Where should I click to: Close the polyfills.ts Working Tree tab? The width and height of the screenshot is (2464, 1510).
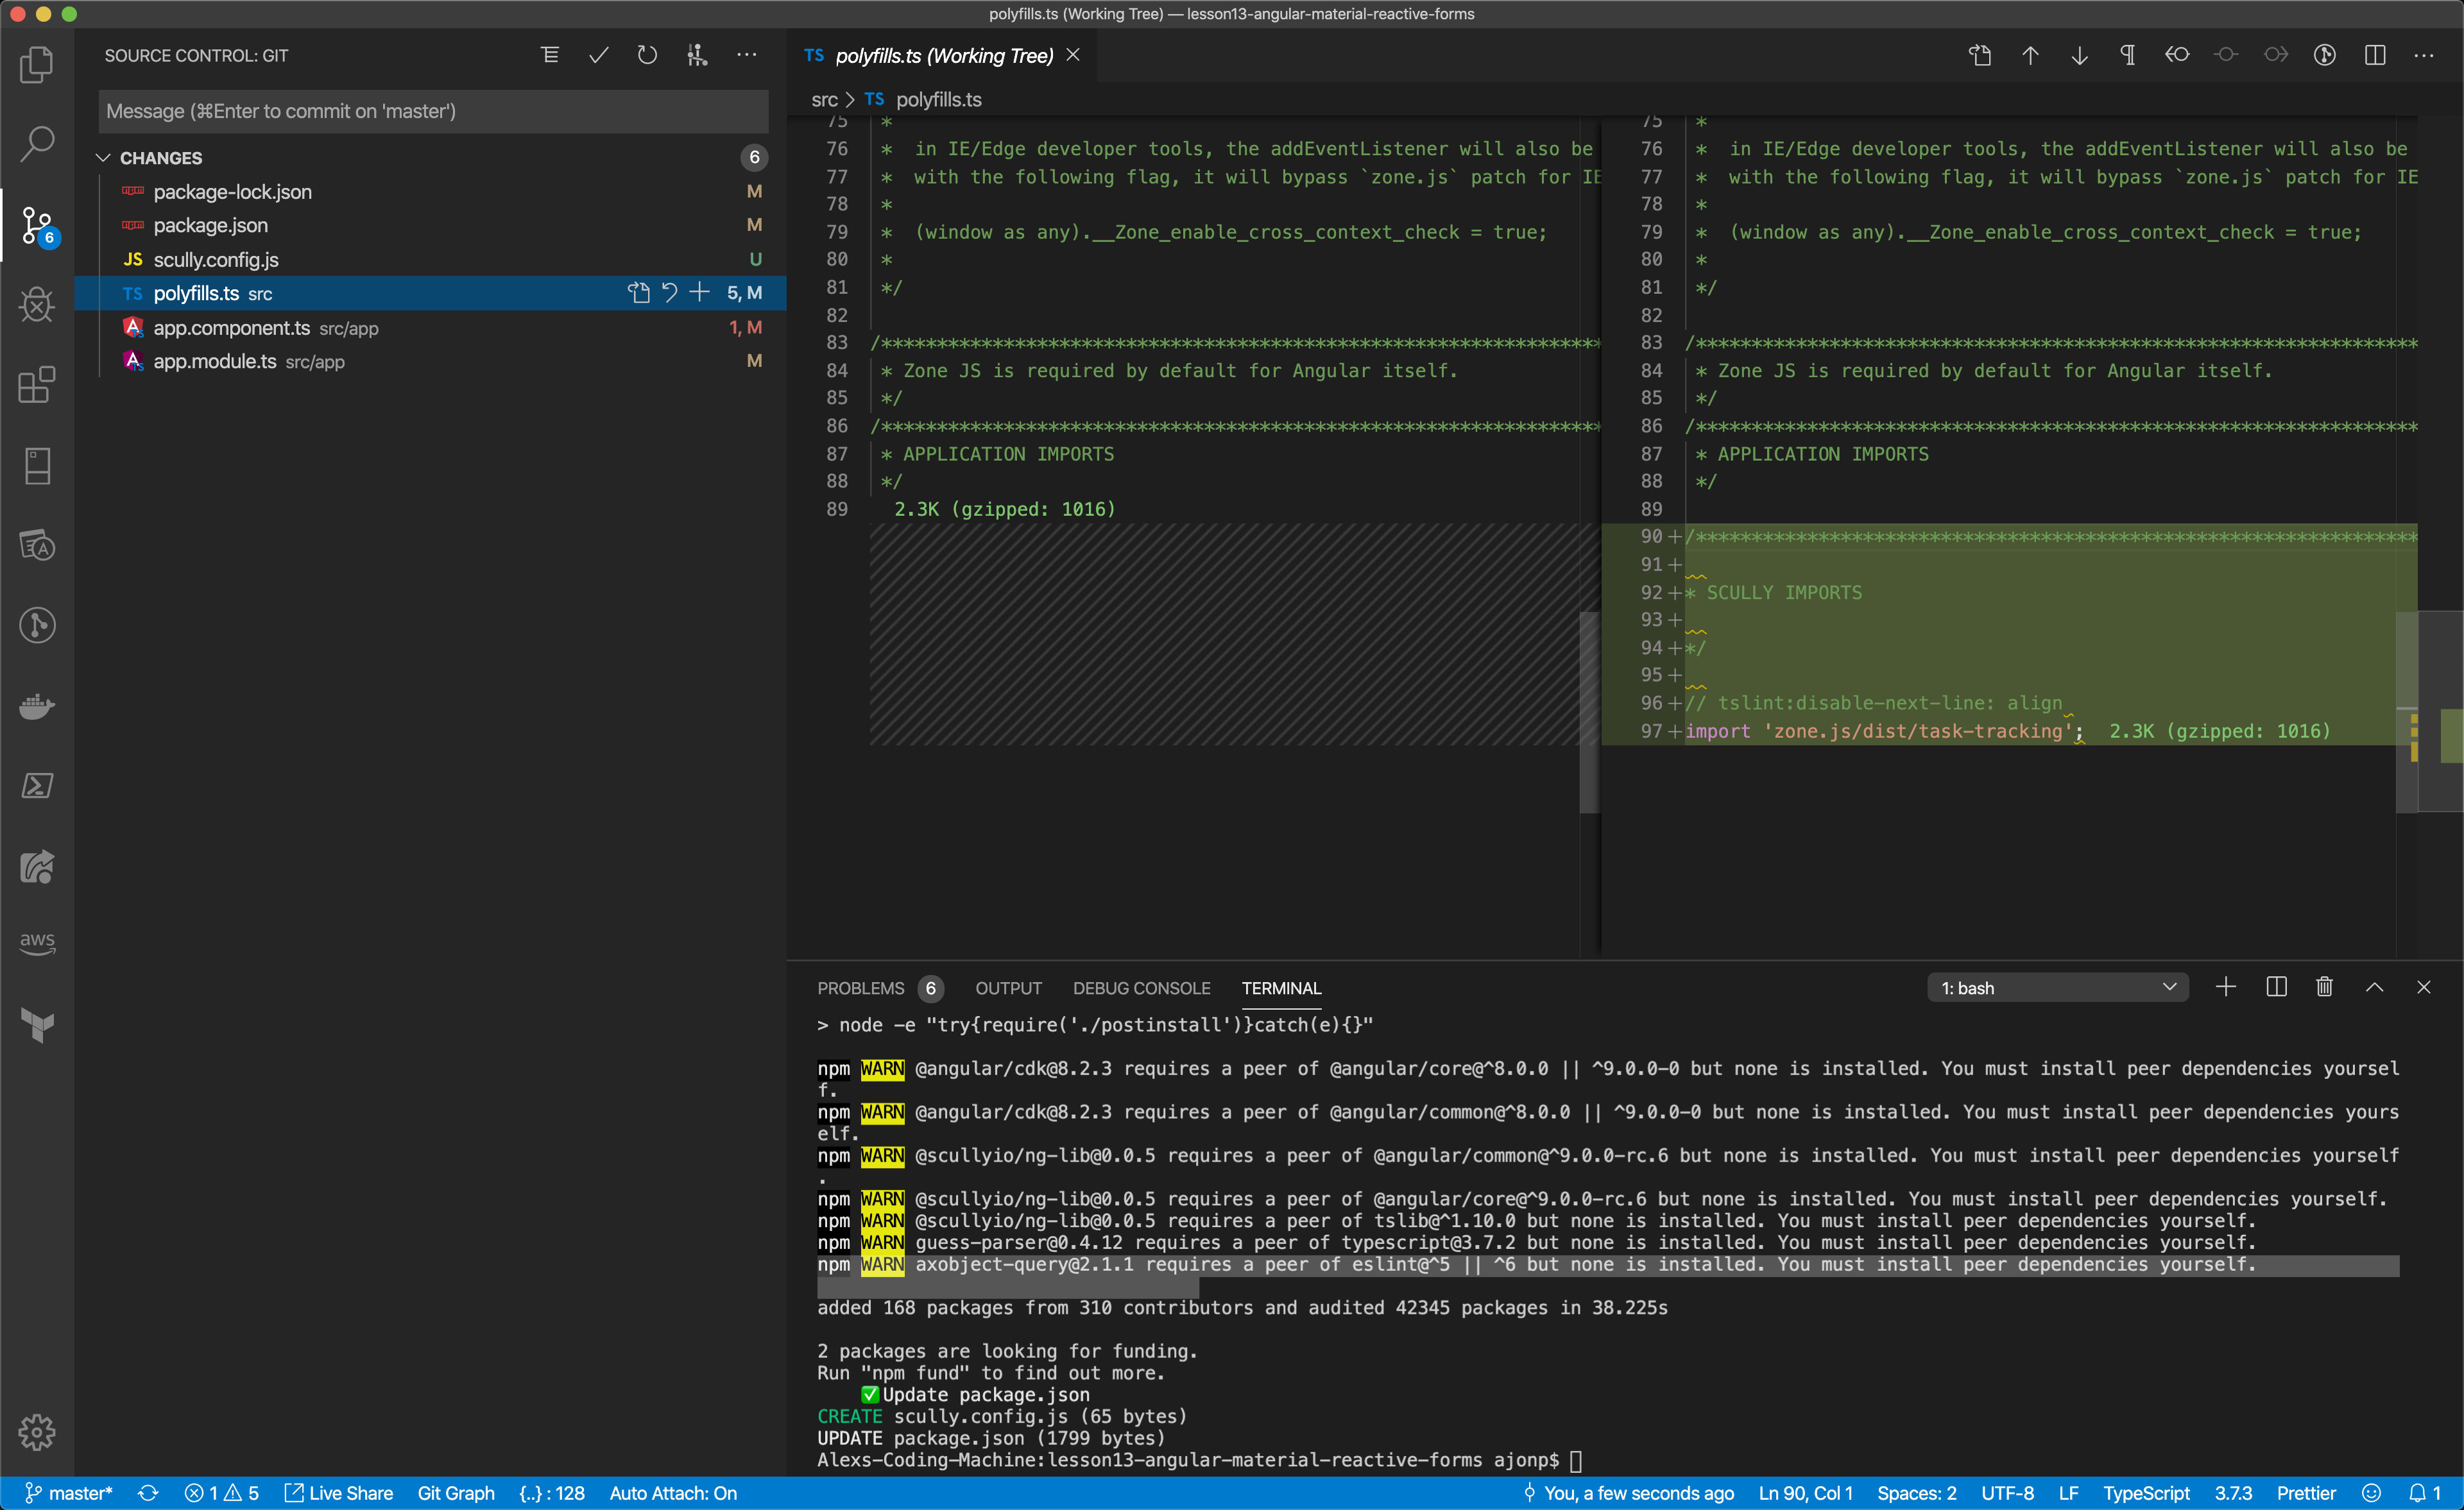1073,55
